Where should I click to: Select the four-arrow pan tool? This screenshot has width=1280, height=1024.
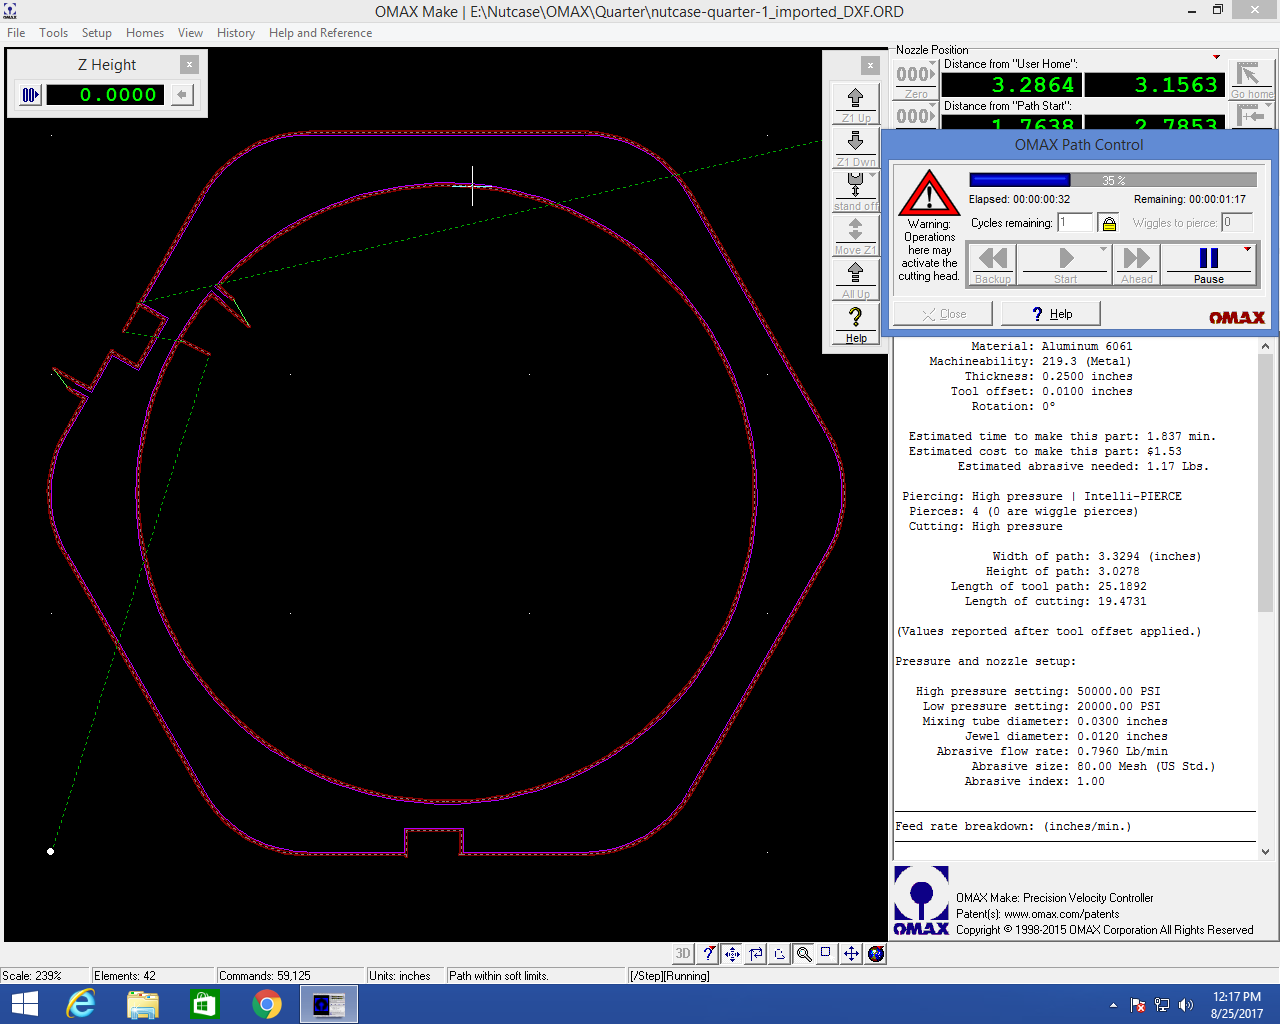click(x=851, y=954)
